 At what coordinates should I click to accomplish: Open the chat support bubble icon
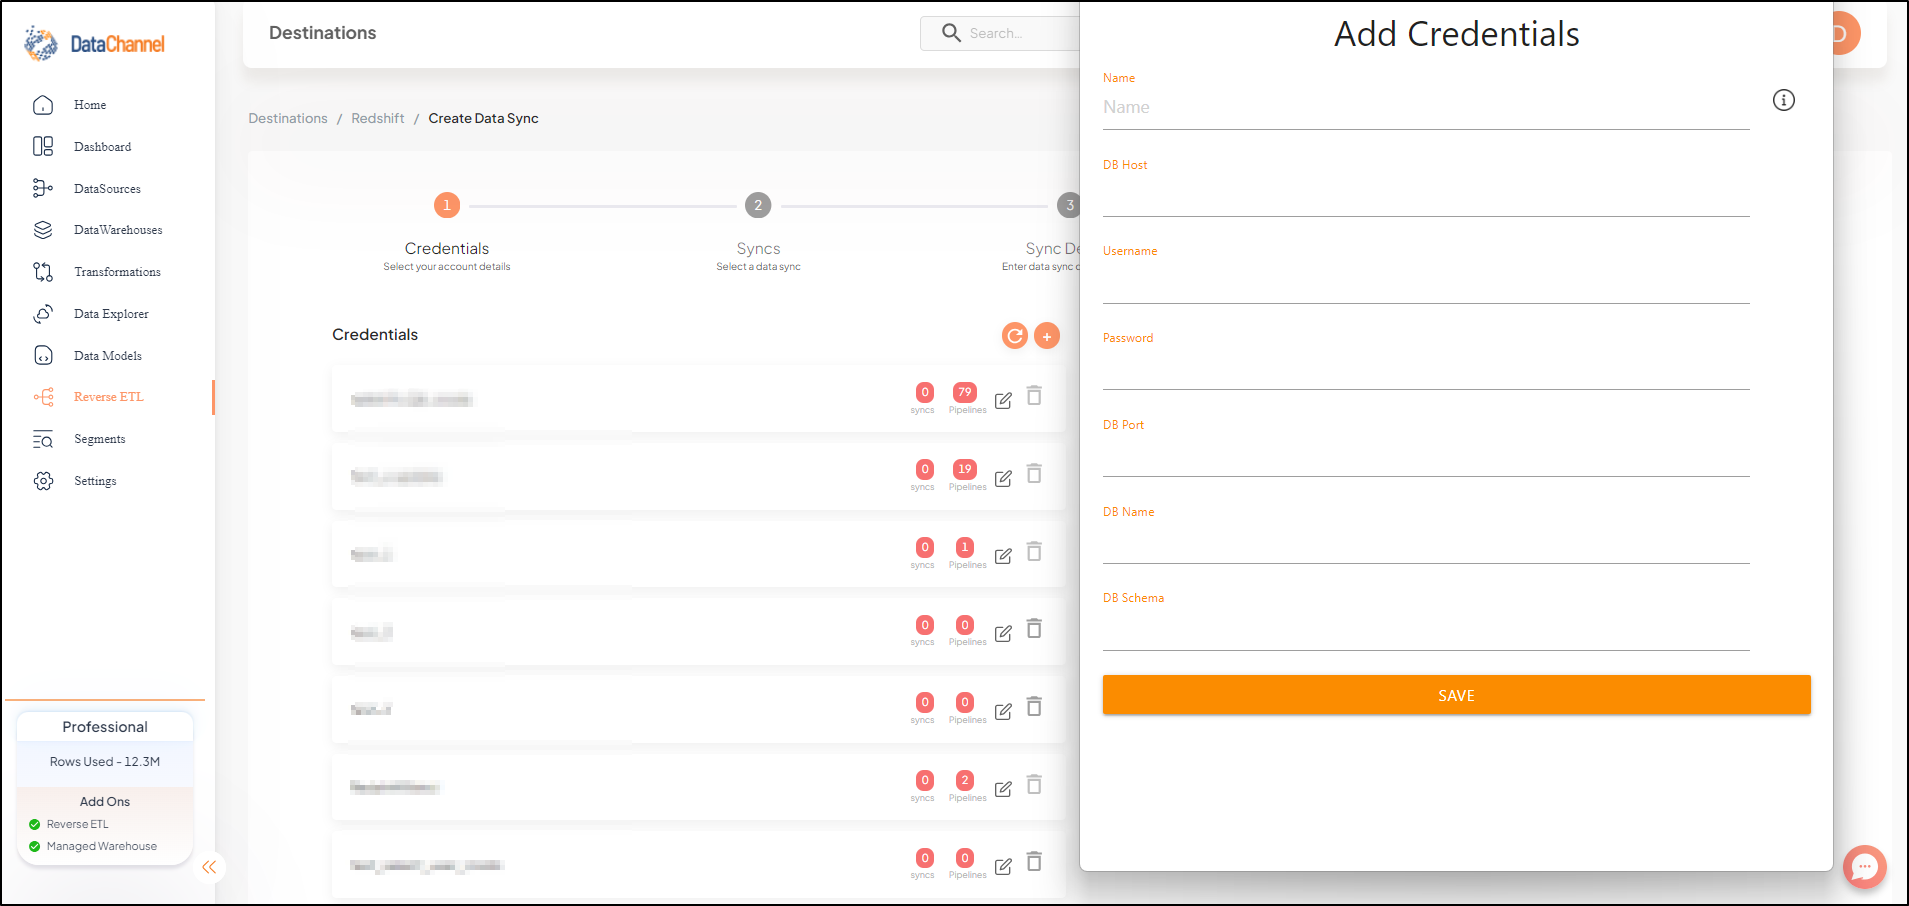click(x=1864, y=867)
